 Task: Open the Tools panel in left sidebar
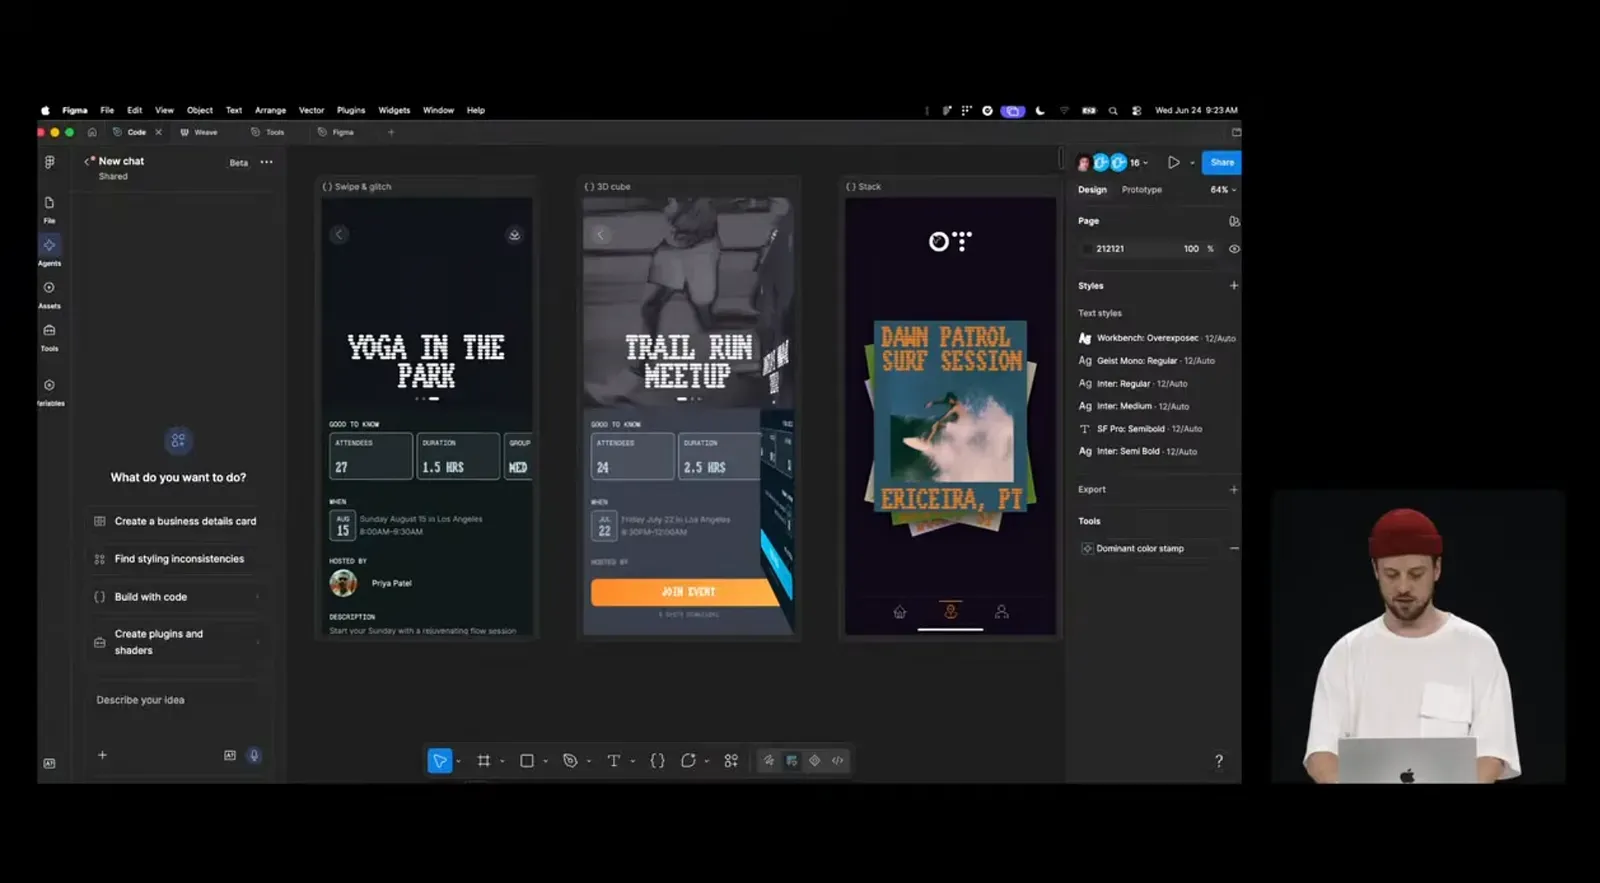(49, 336)
